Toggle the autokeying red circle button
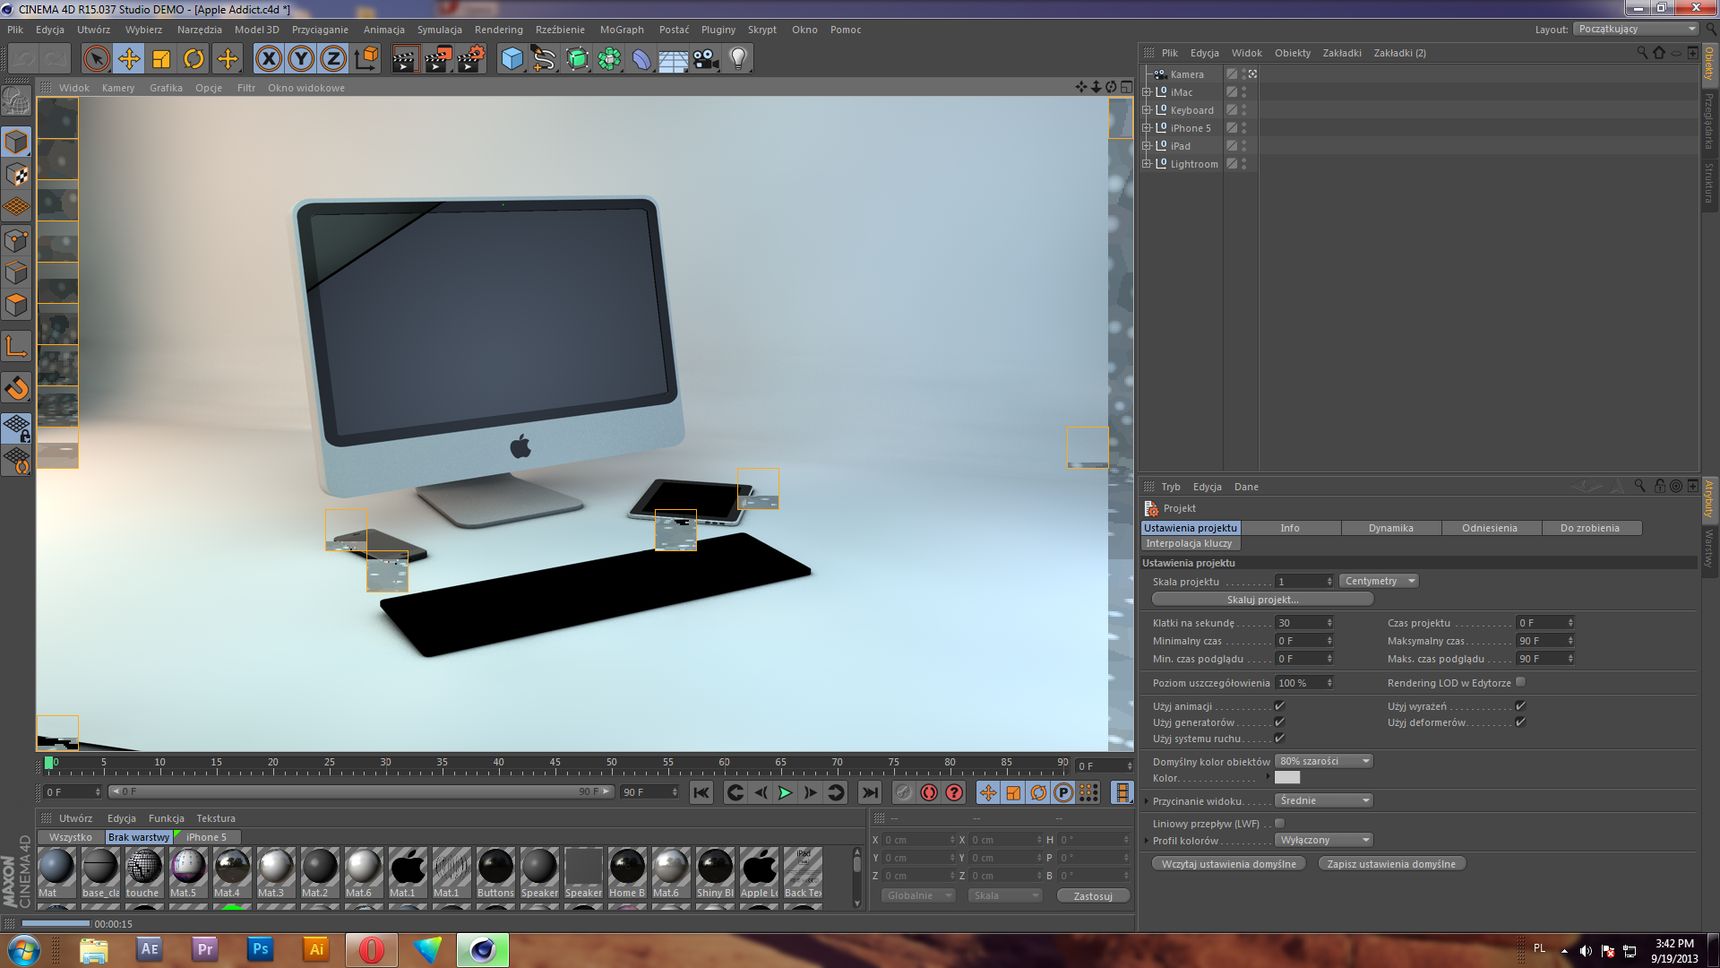 point(929,793)
